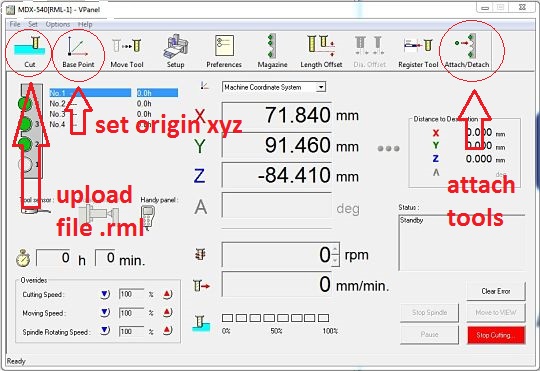Image resolution: width=540 pixels, height=371 pixels.
Task: Click magazine slot 3 green indicator
Action: (25, 124)
